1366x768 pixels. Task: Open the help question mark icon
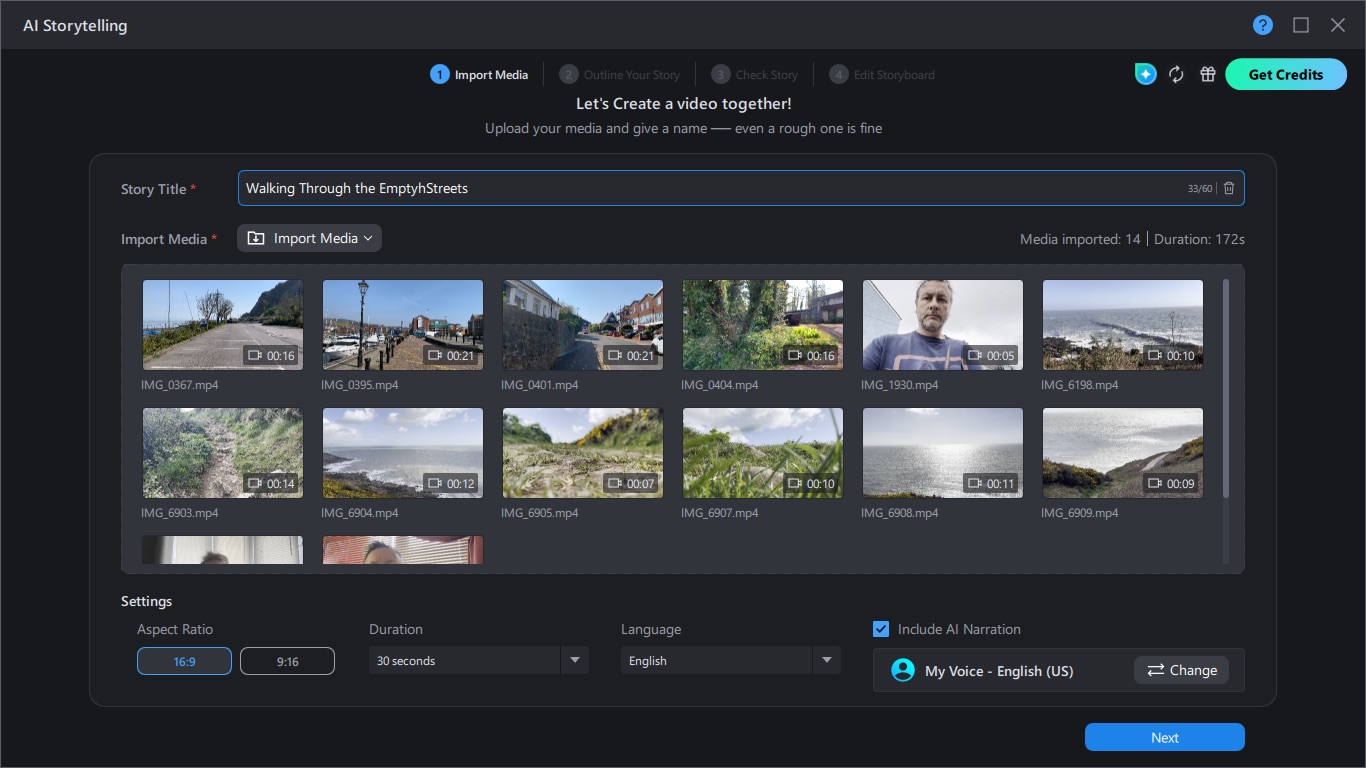(x=1263, y=25)
